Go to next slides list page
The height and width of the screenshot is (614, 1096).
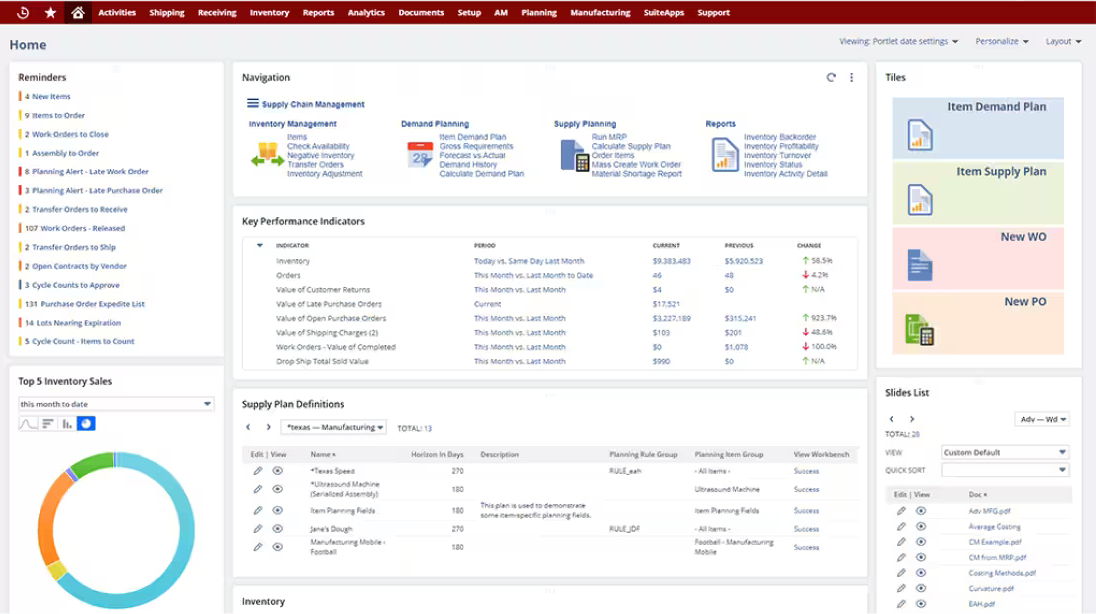[x=911, y=419]
